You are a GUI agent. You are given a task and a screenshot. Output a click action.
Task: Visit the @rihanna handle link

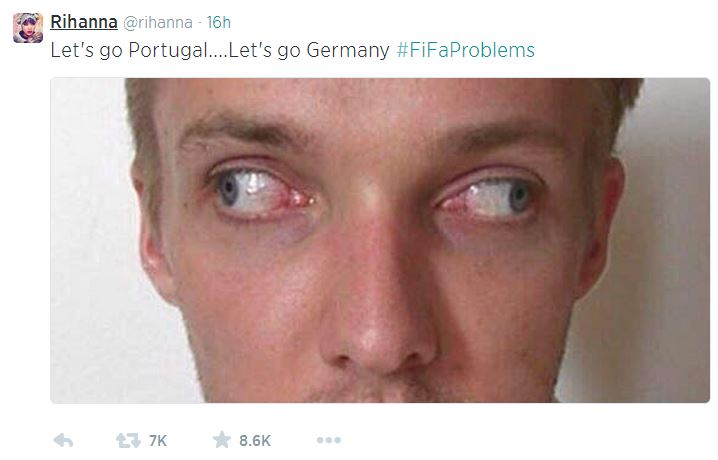(158, 22)
